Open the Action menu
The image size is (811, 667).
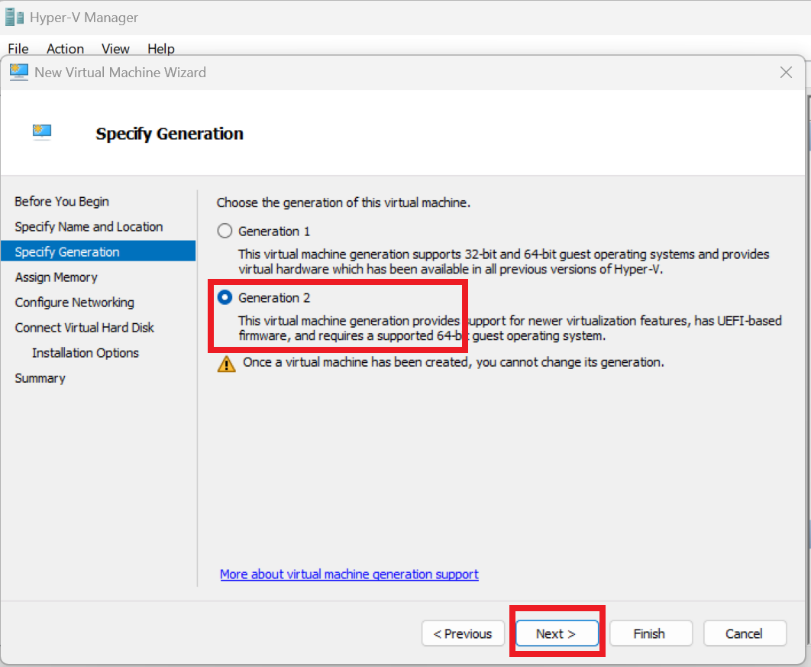pyautogui.click(x=65, y=48)
